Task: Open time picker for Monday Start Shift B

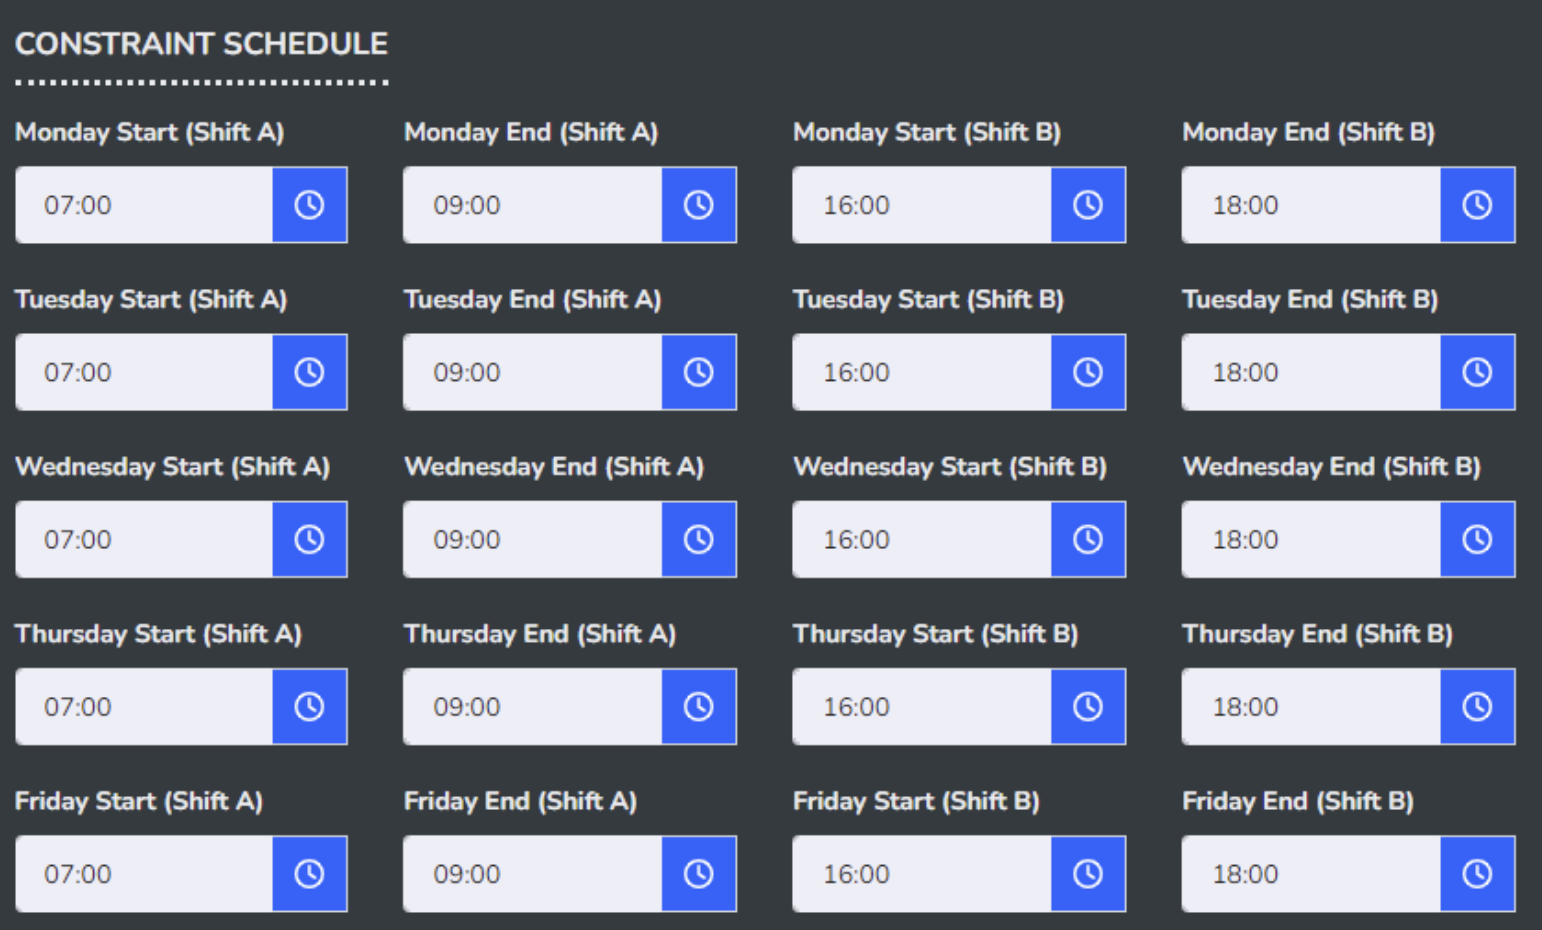Action: [1088, 205]
